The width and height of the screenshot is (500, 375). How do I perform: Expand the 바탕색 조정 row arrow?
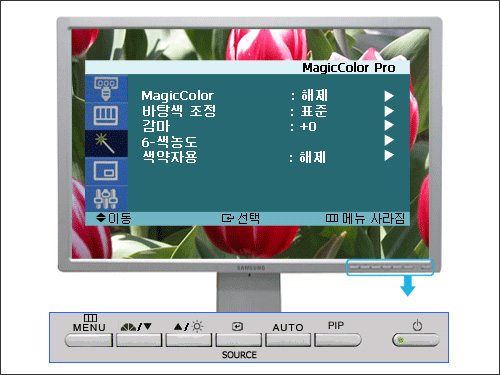389,111
